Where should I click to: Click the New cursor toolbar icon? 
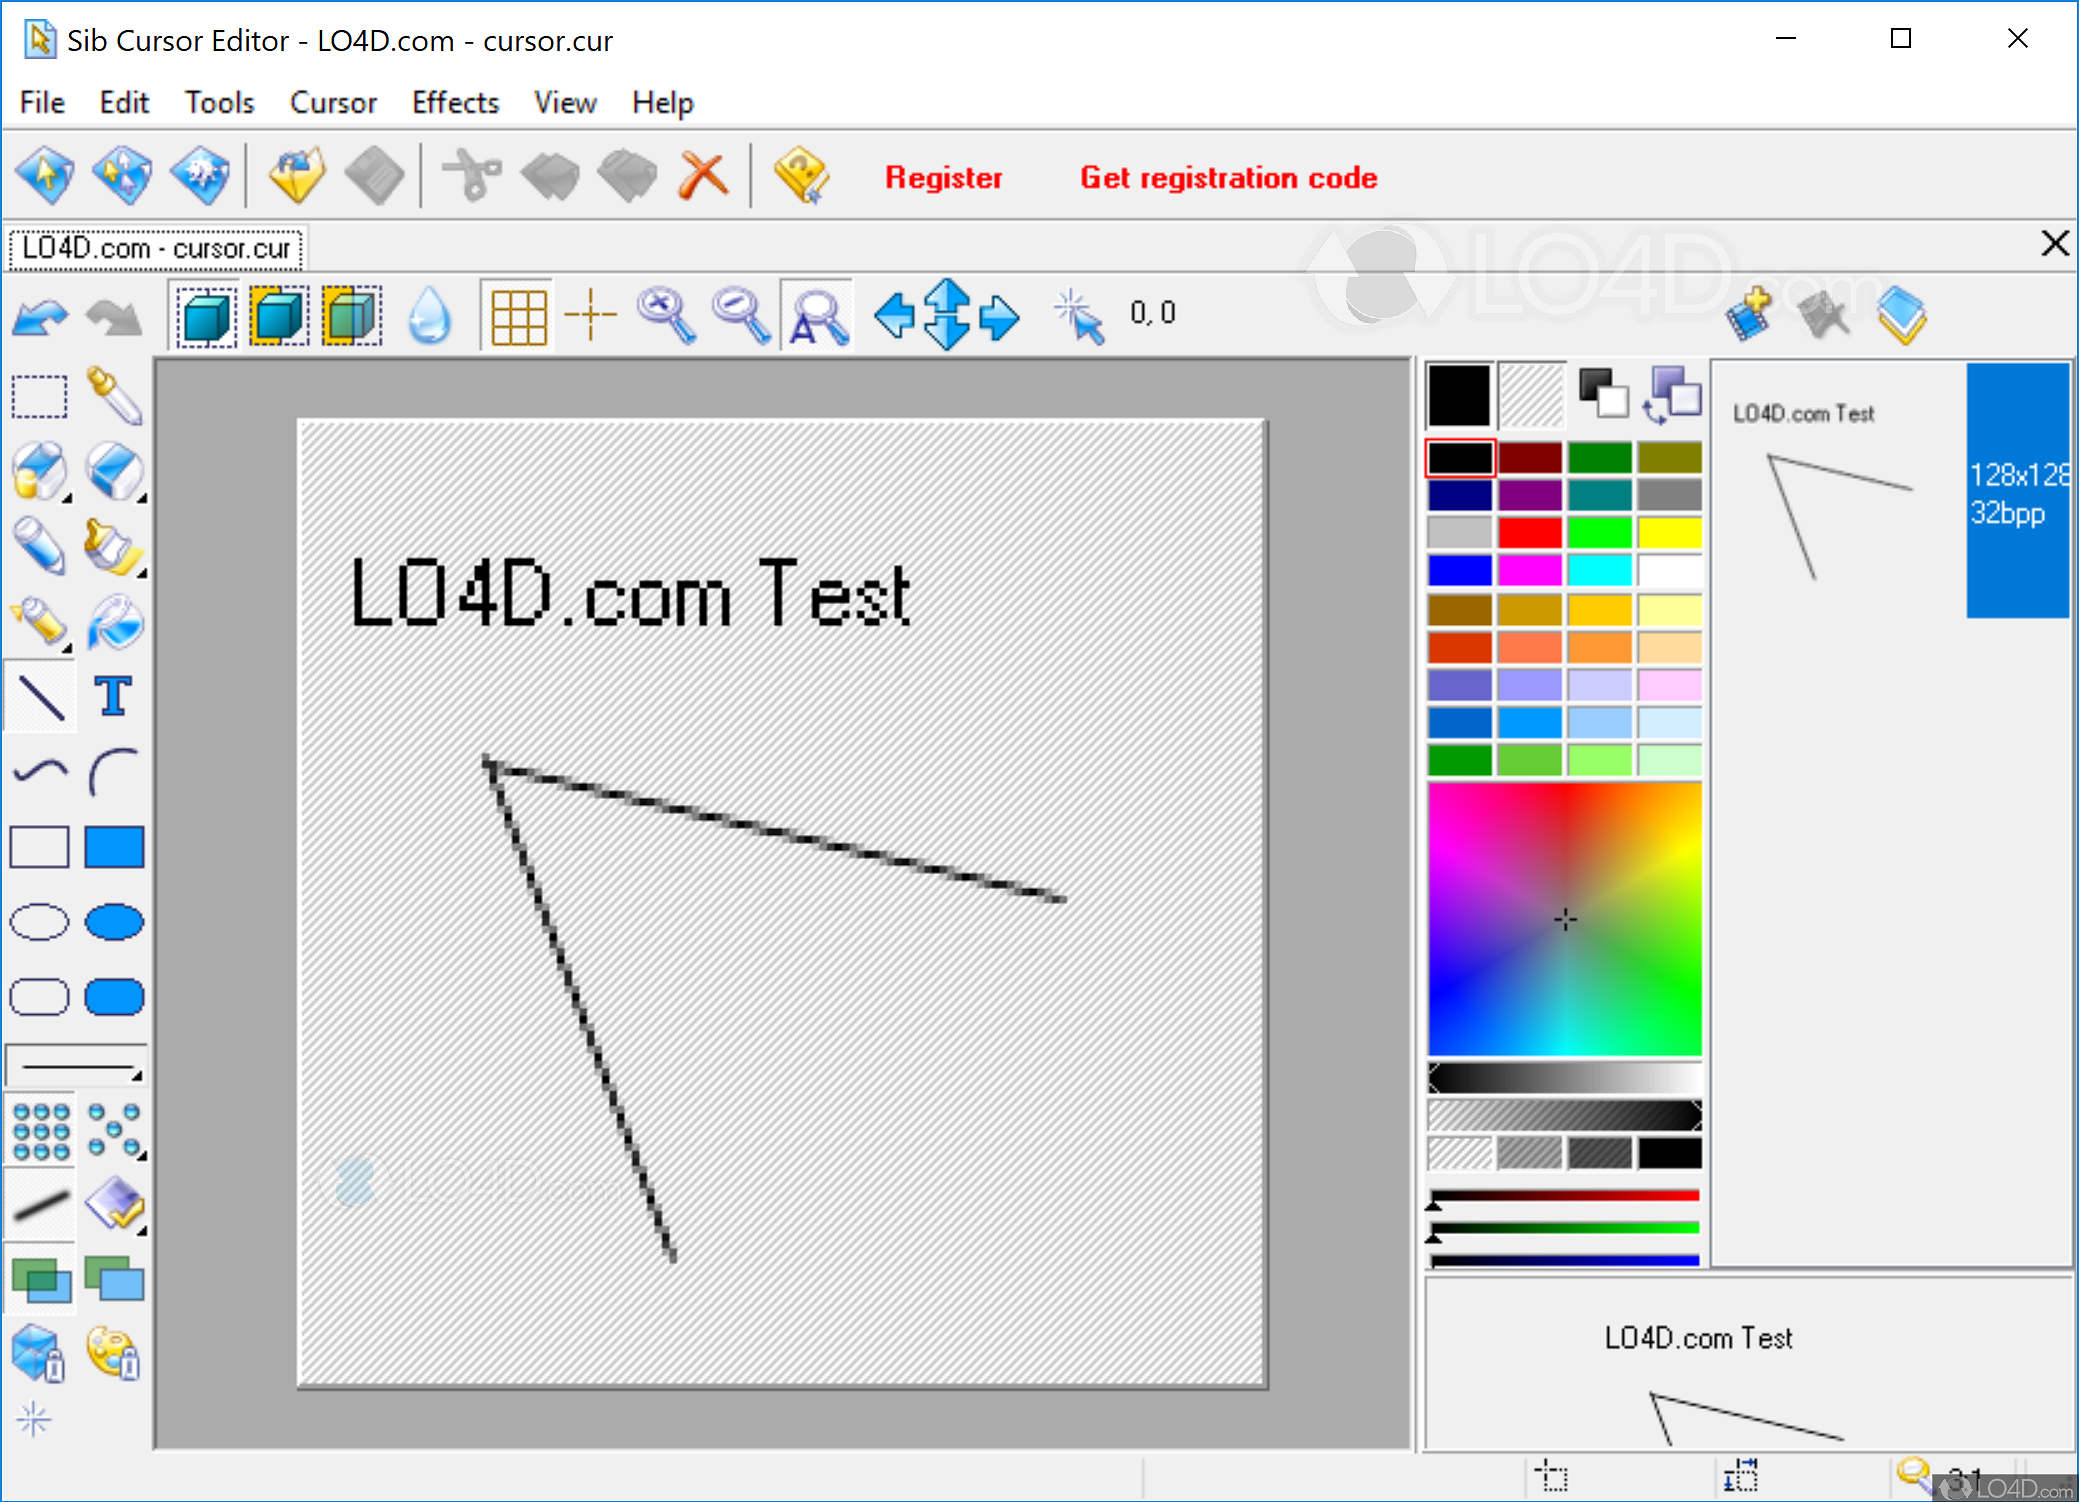pyautogui.click(x=45, y=175)
